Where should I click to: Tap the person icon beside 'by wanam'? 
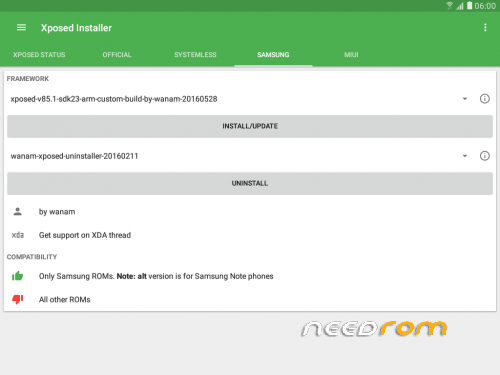click(x=18, y=212)
